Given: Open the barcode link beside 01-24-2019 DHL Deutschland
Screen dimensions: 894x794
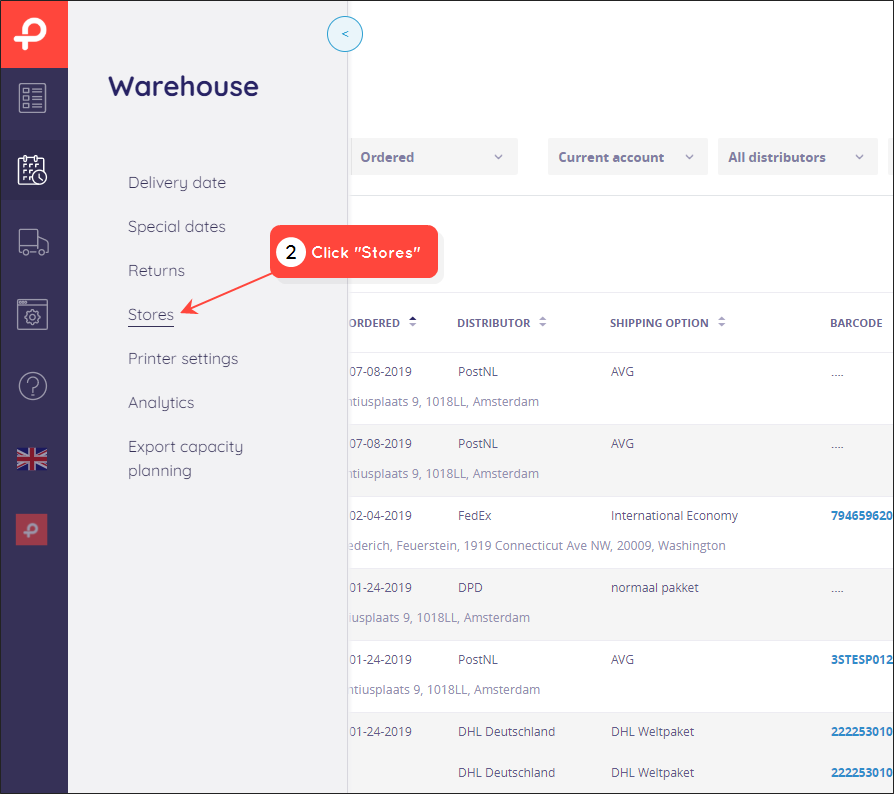Looking at the screenshot, I should (x=862, y=732).
